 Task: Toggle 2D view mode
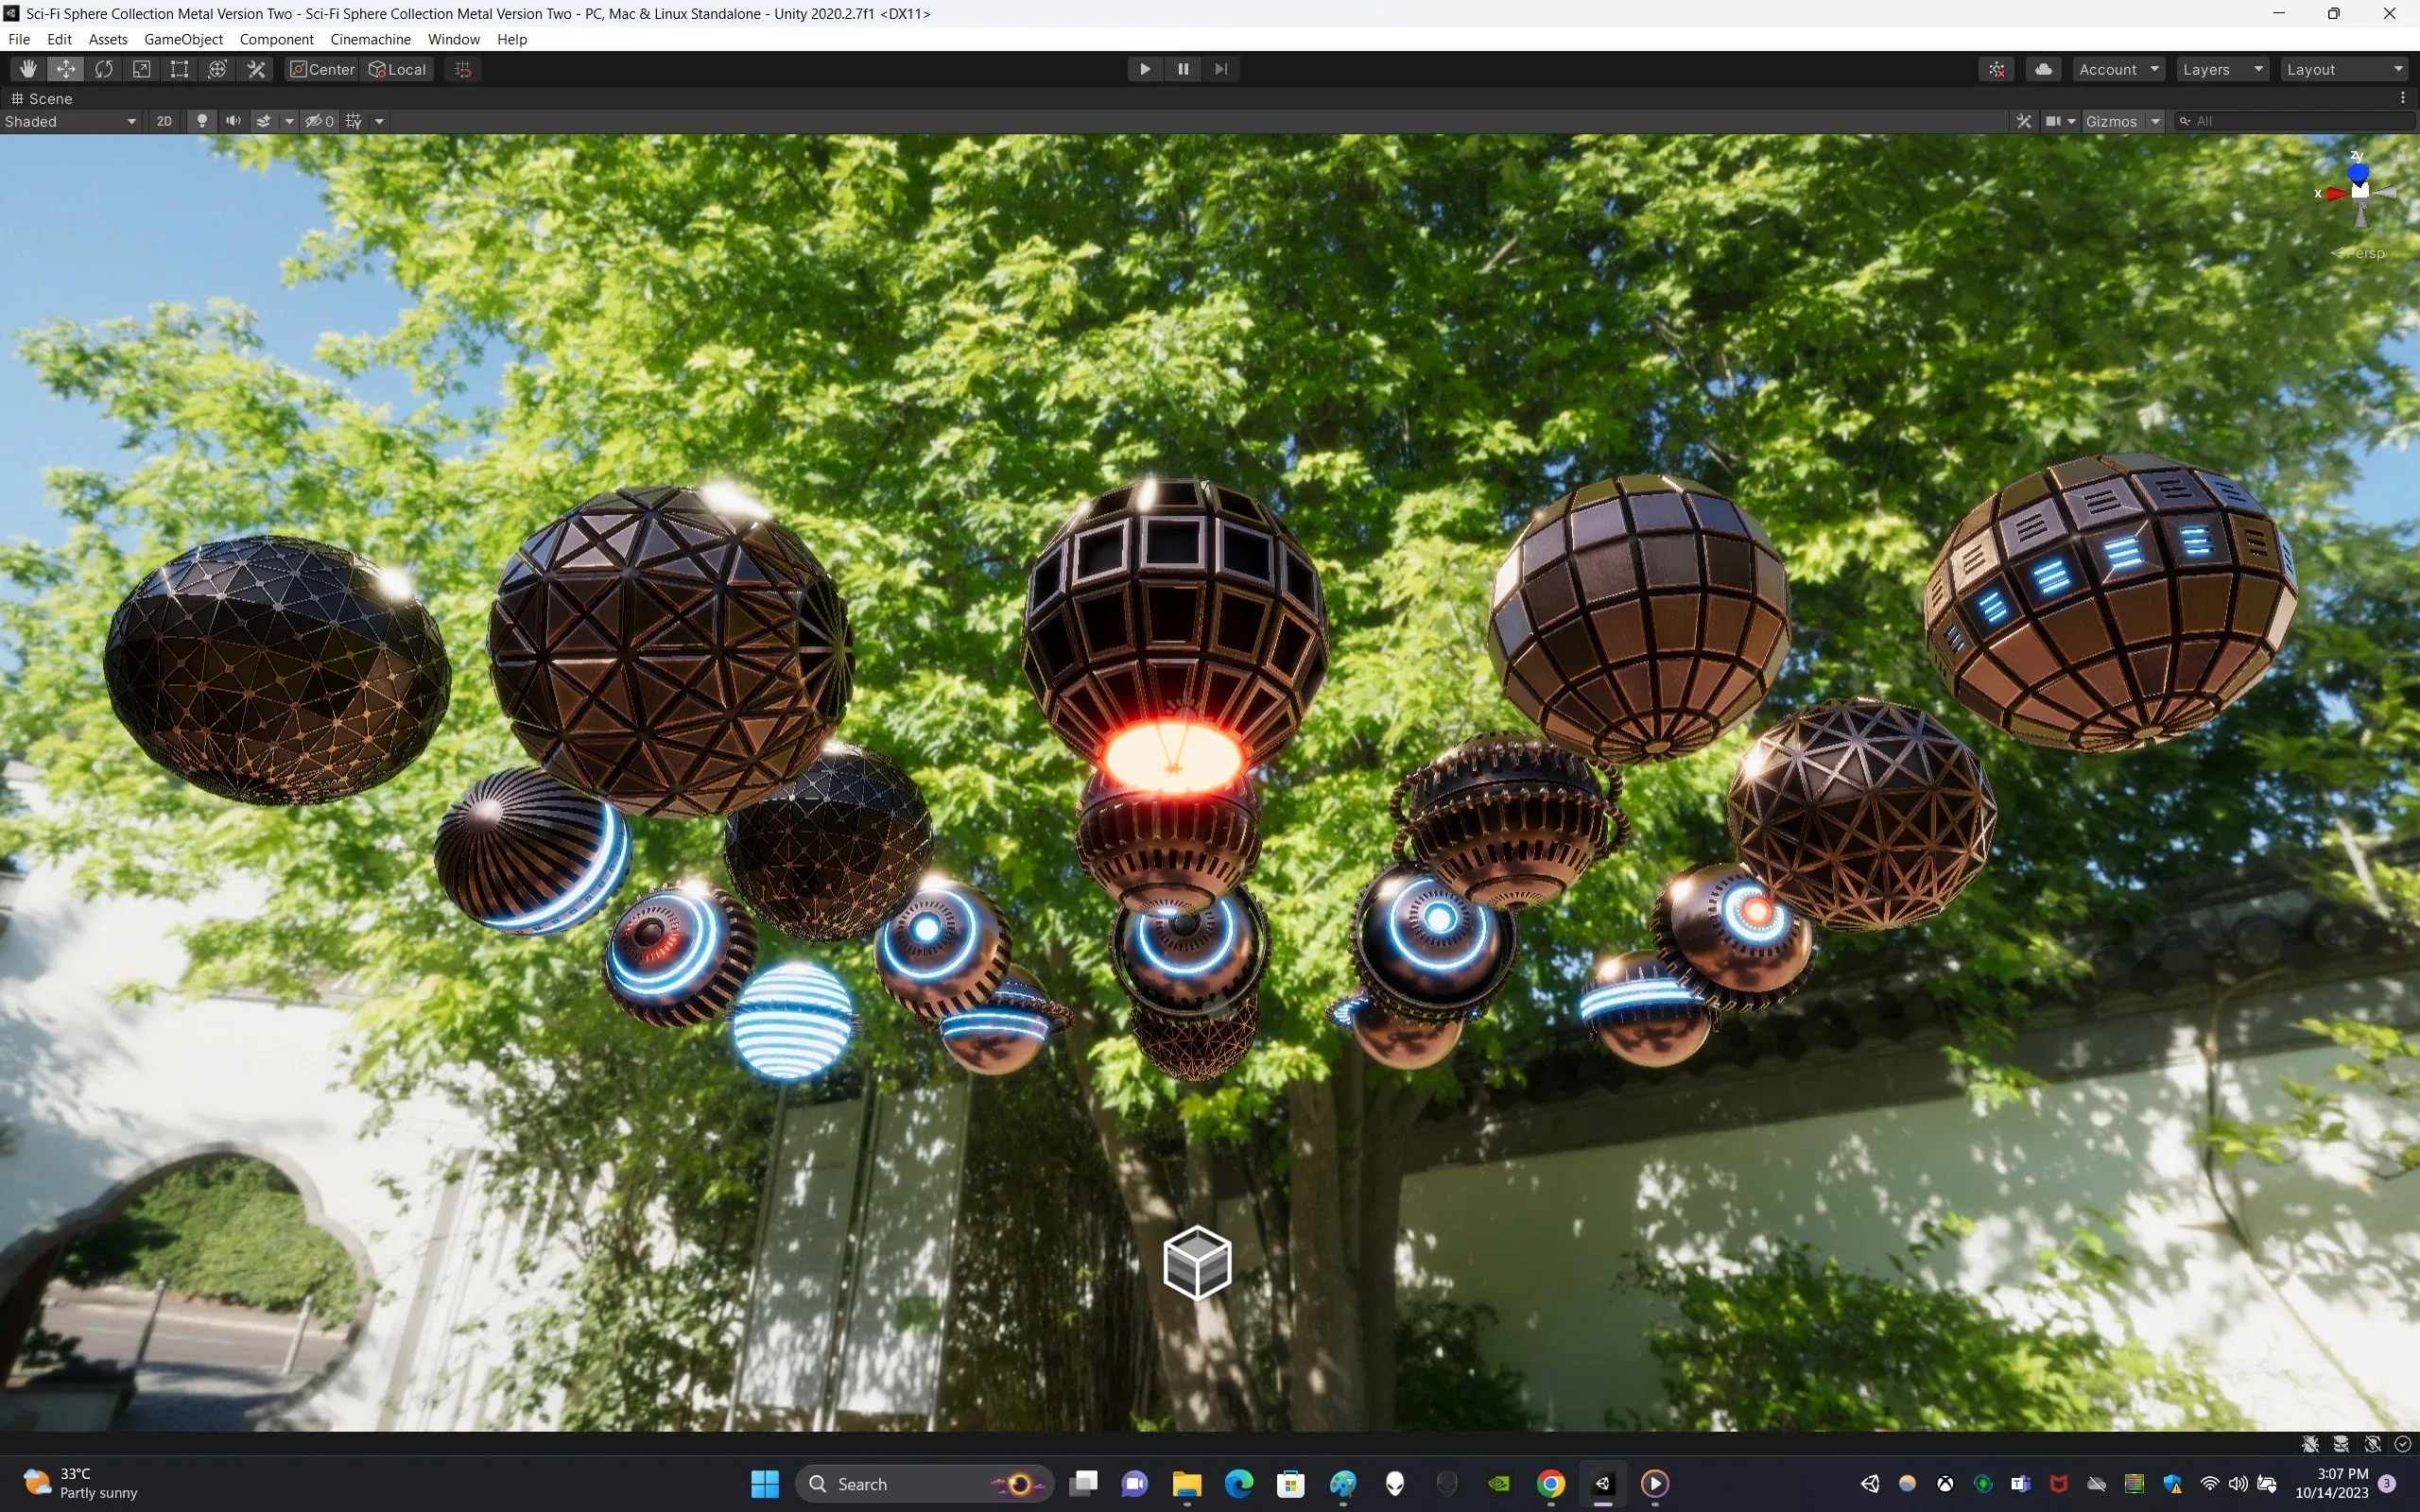coord(164,121)
